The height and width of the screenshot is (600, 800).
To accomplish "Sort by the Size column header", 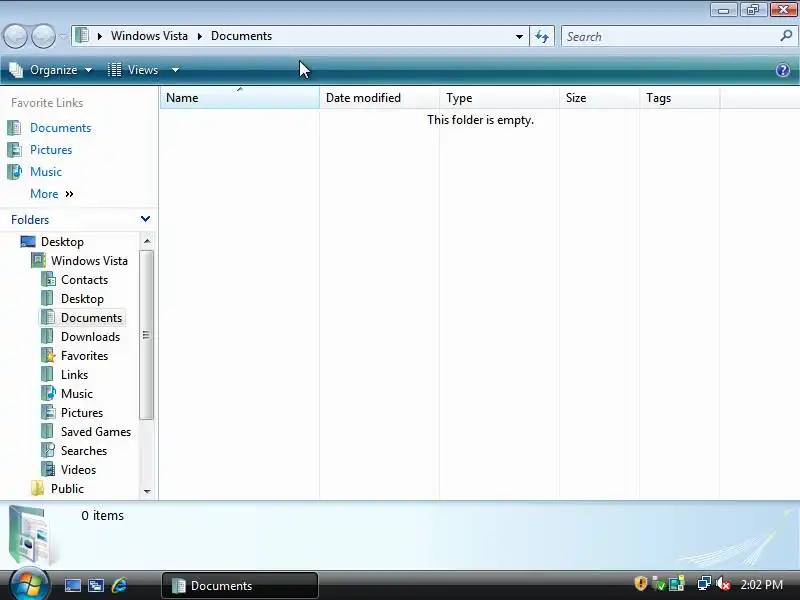I will click(x=599, y=98).
